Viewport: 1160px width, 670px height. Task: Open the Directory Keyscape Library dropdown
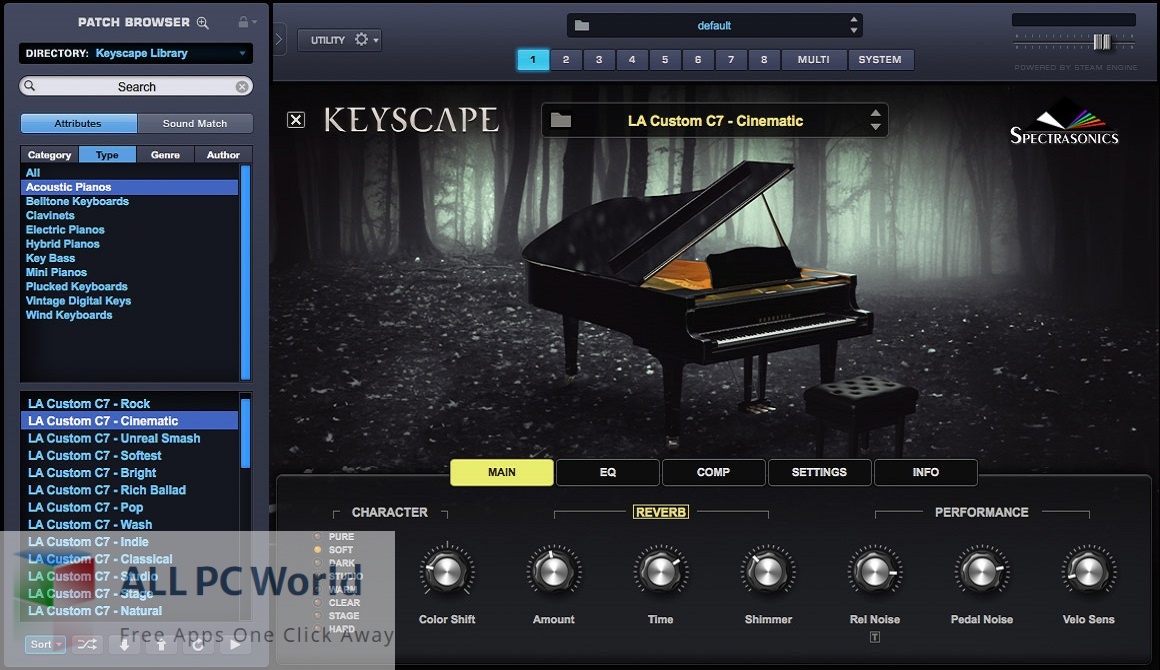click(x=135, y=53)
